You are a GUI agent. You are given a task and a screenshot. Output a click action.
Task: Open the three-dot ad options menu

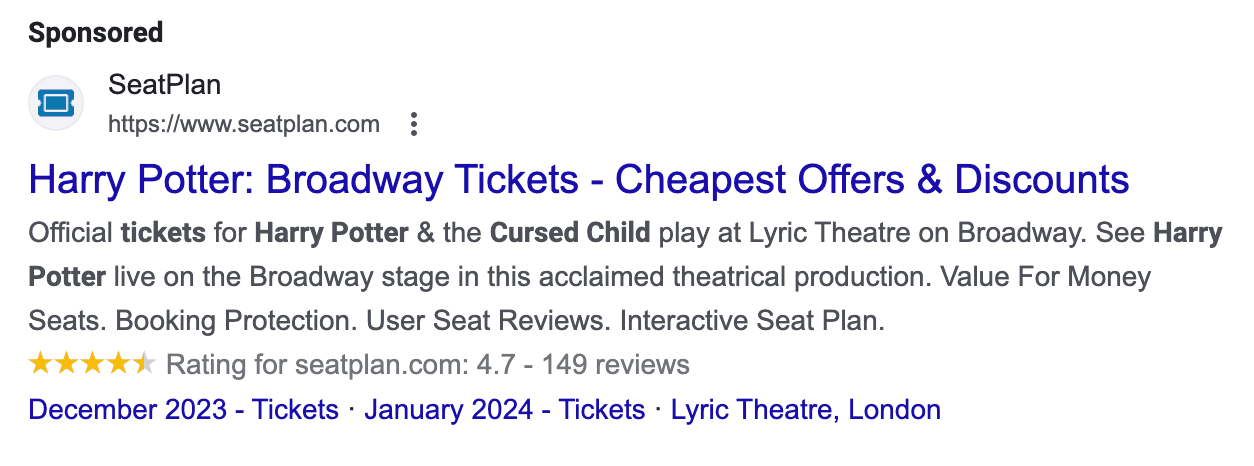(x=413, y=125)
